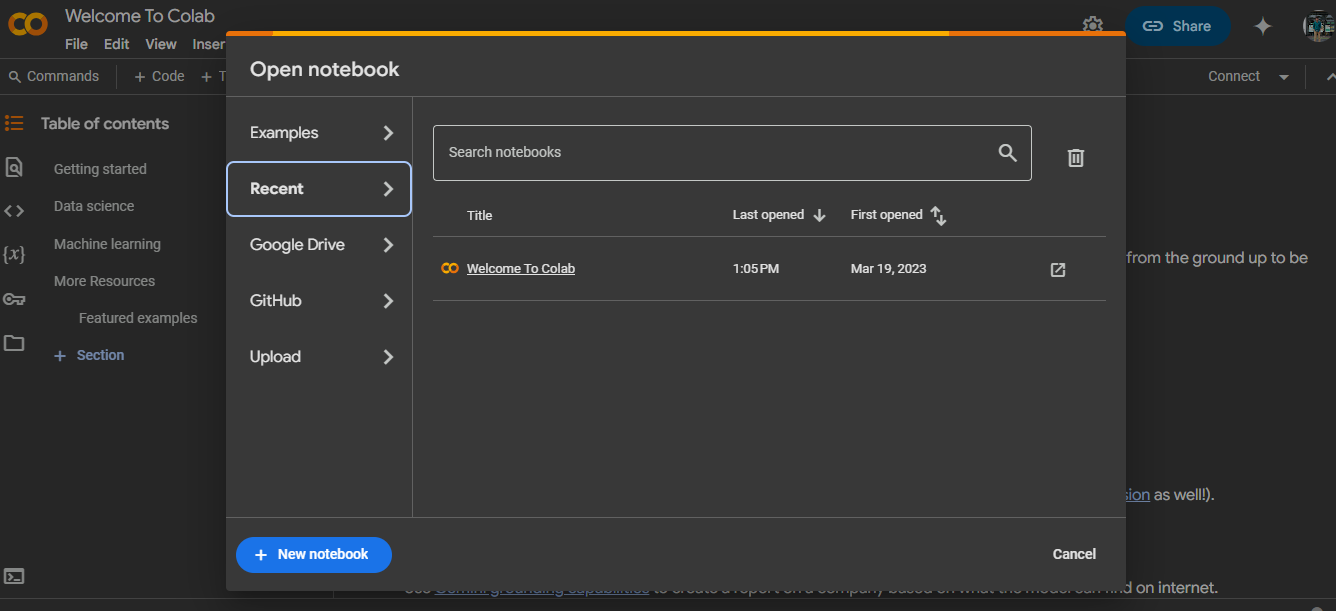This screenshot has width=1336, height=611.
Task: Open the user account avatar
Action: pyautogui.click(x=1320, y=26)
